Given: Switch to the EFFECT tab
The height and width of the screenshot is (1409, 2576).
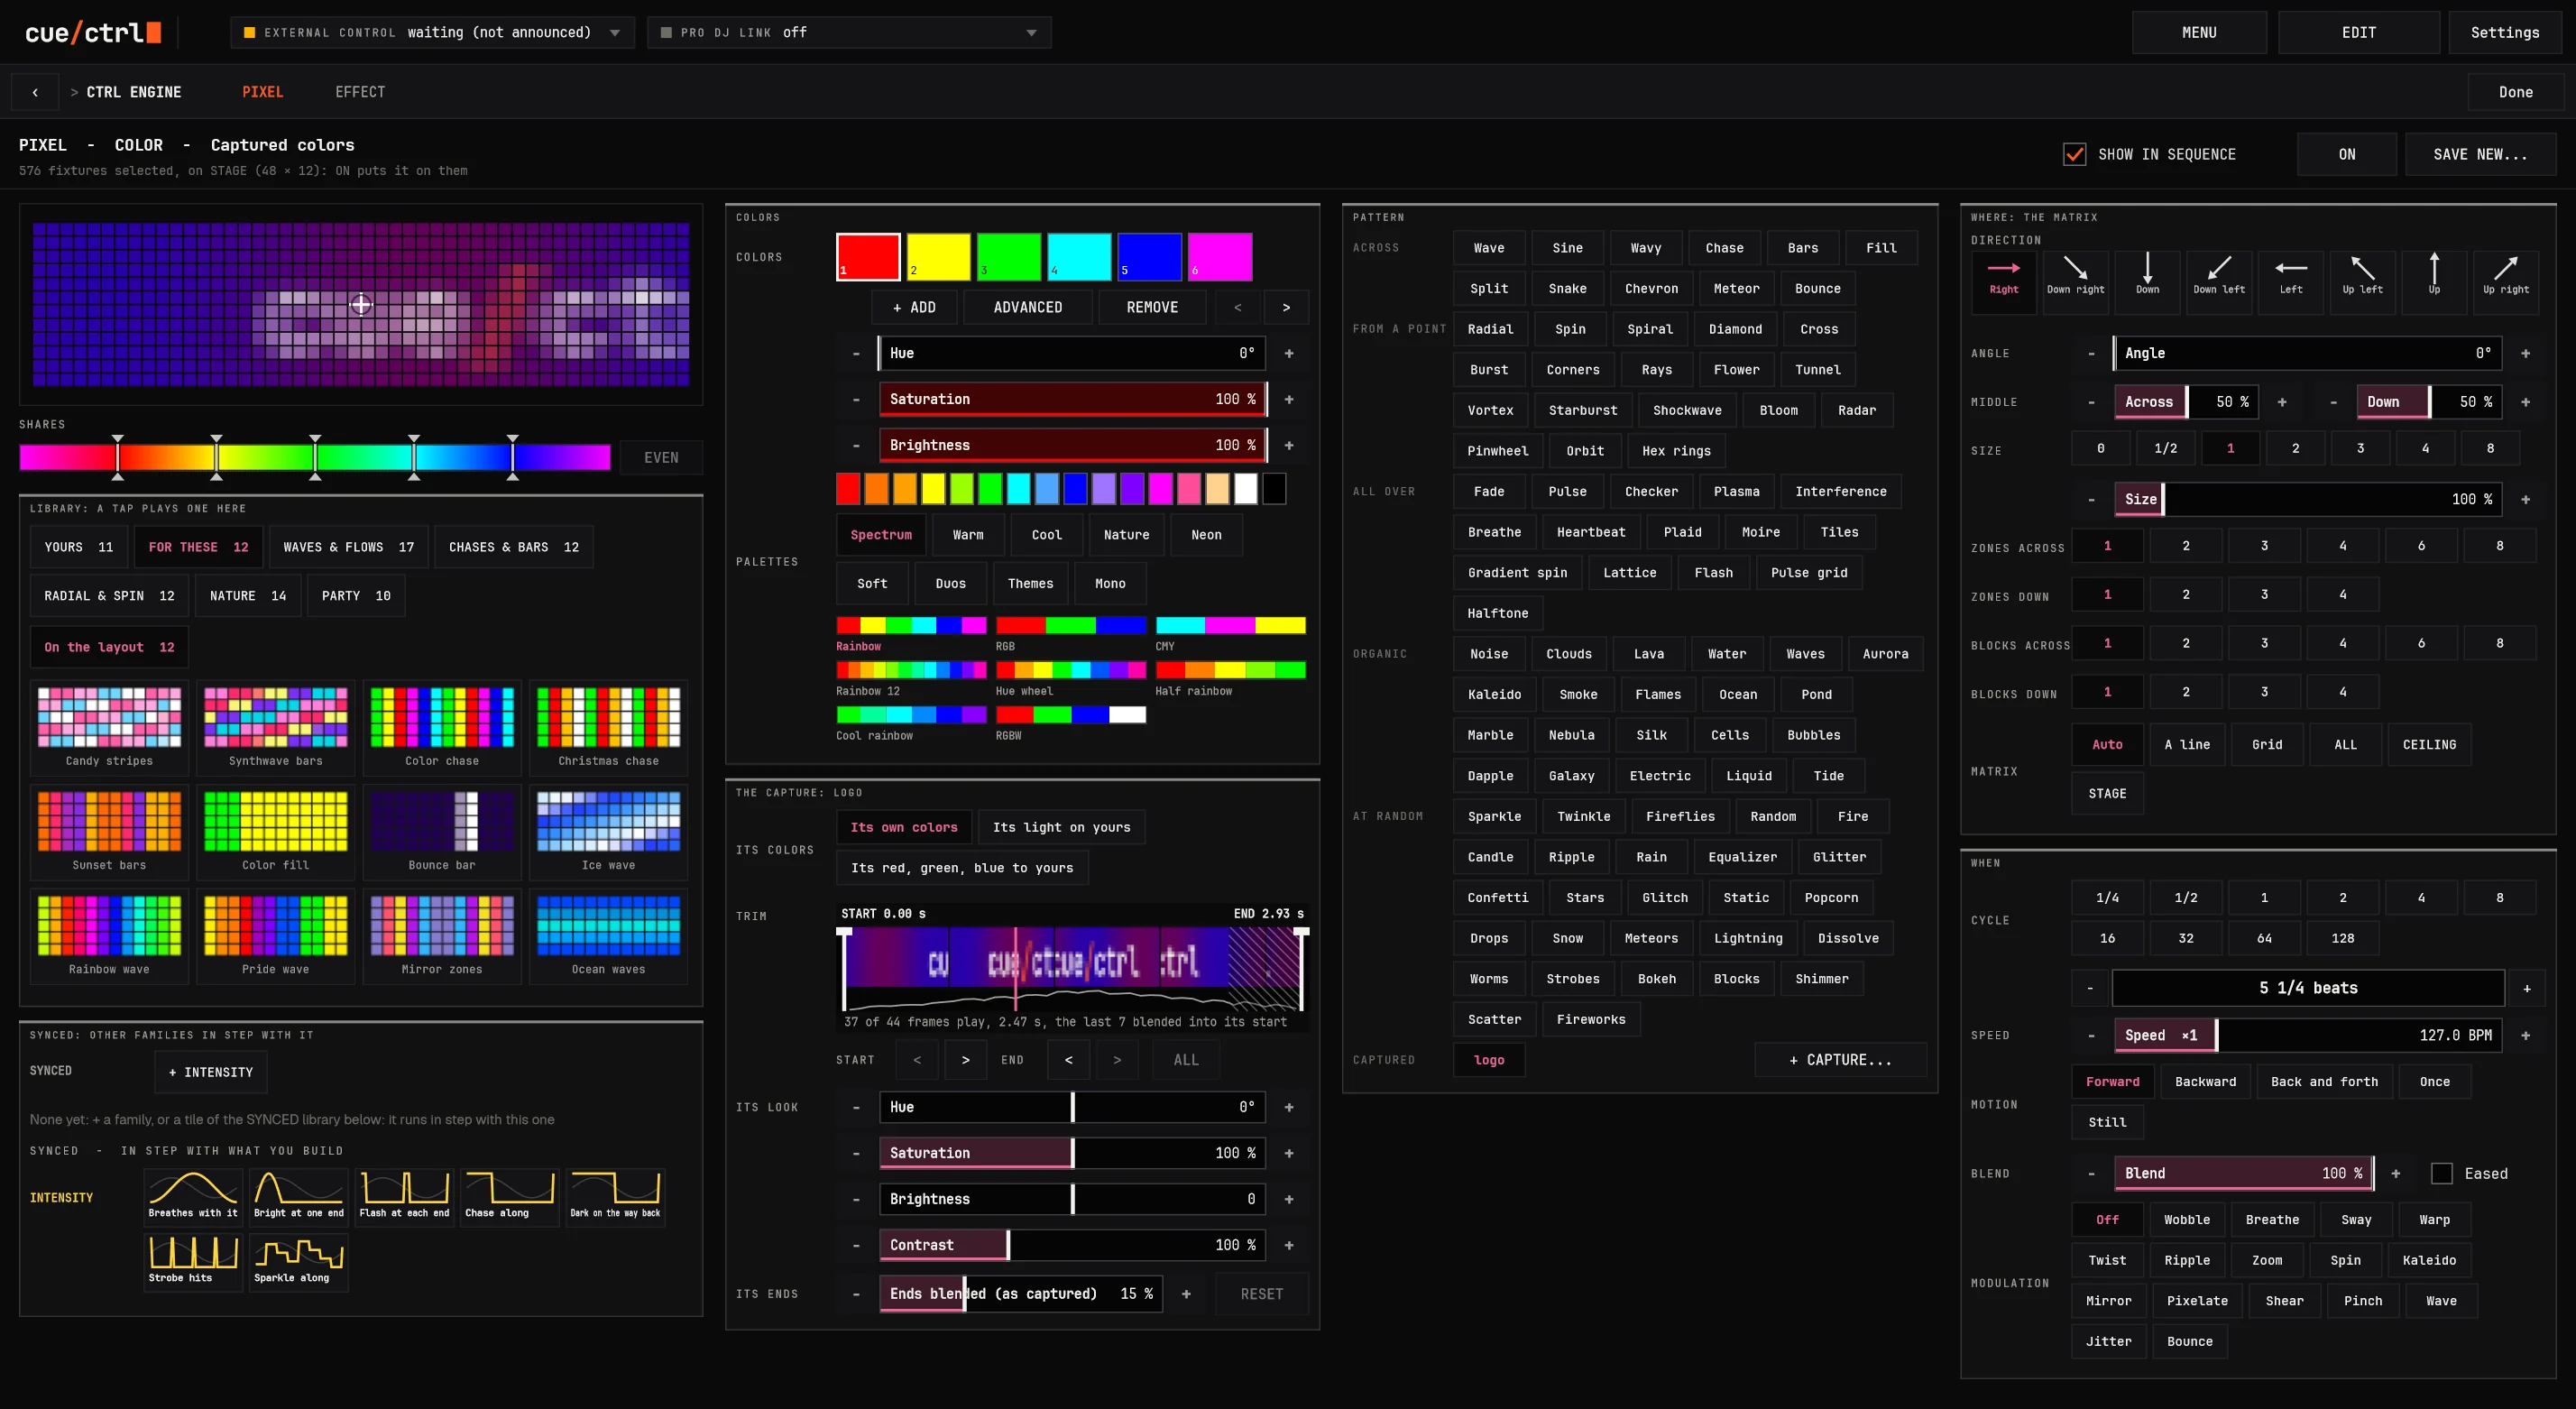Looking at the screenshot, I should (x=360, y=92).
